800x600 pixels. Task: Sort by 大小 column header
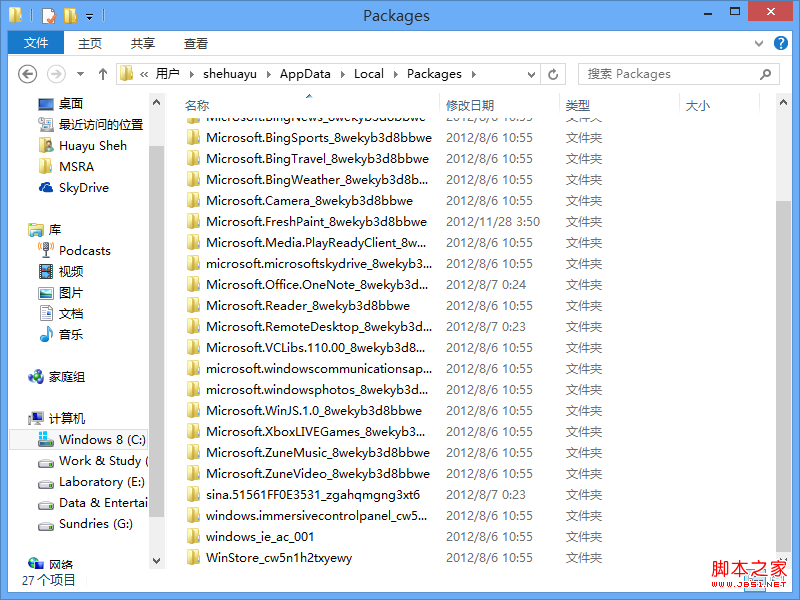pyautogui.click(x=697, y=106)
